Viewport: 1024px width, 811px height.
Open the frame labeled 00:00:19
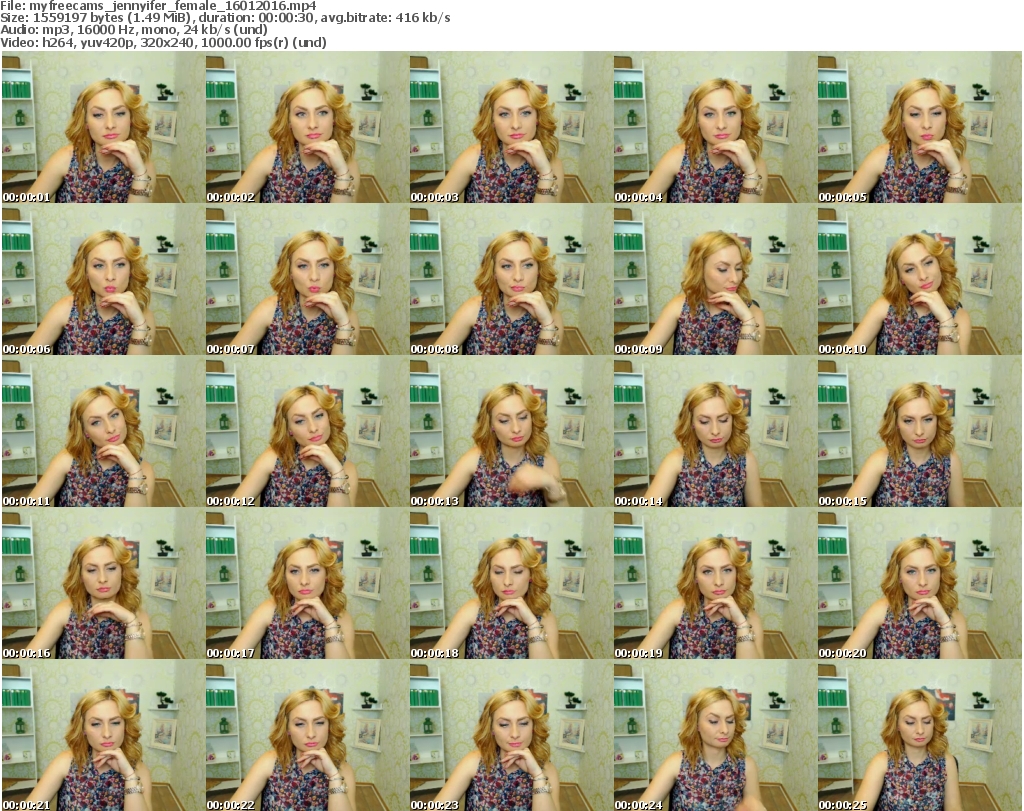pyautogui.click(x=715, y=584)
